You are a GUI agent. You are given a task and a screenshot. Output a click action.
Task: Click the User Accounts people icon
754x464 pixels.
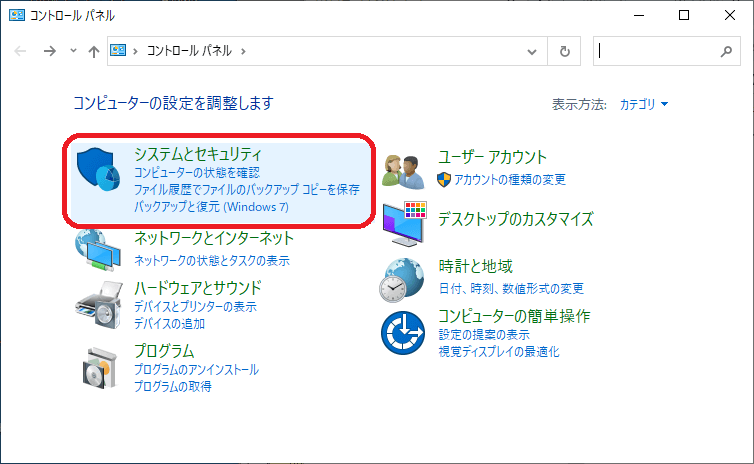(405, 170)
